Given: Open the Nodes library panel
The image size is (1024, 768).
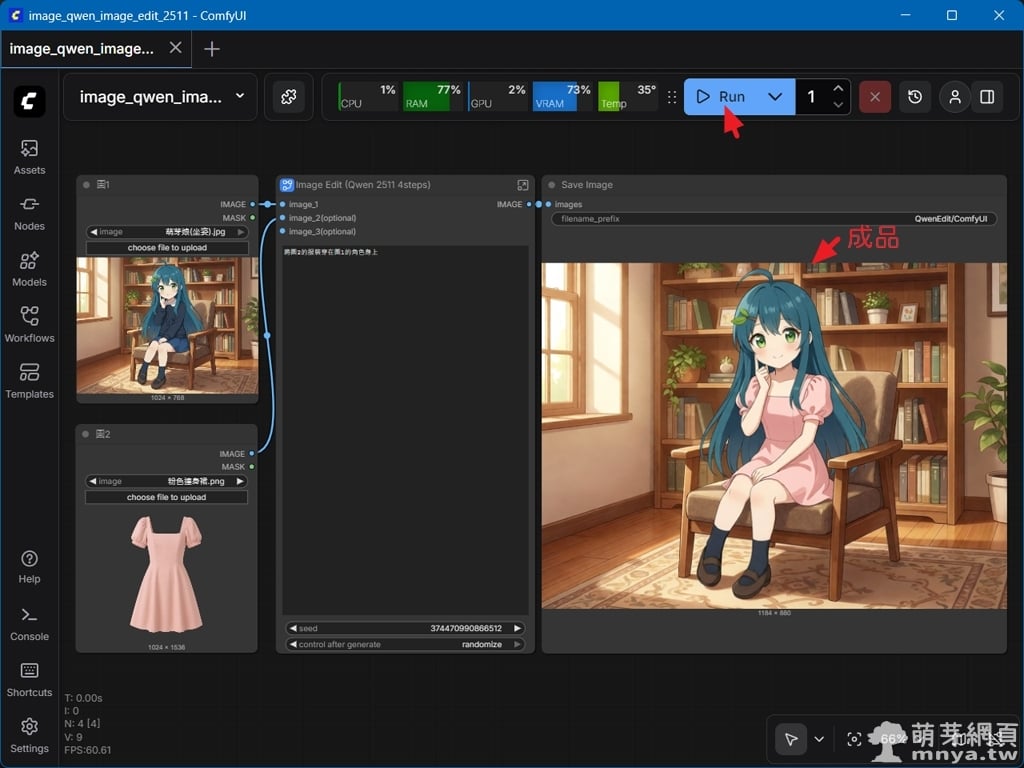Looking at the screenshot, I should (29, 212).
